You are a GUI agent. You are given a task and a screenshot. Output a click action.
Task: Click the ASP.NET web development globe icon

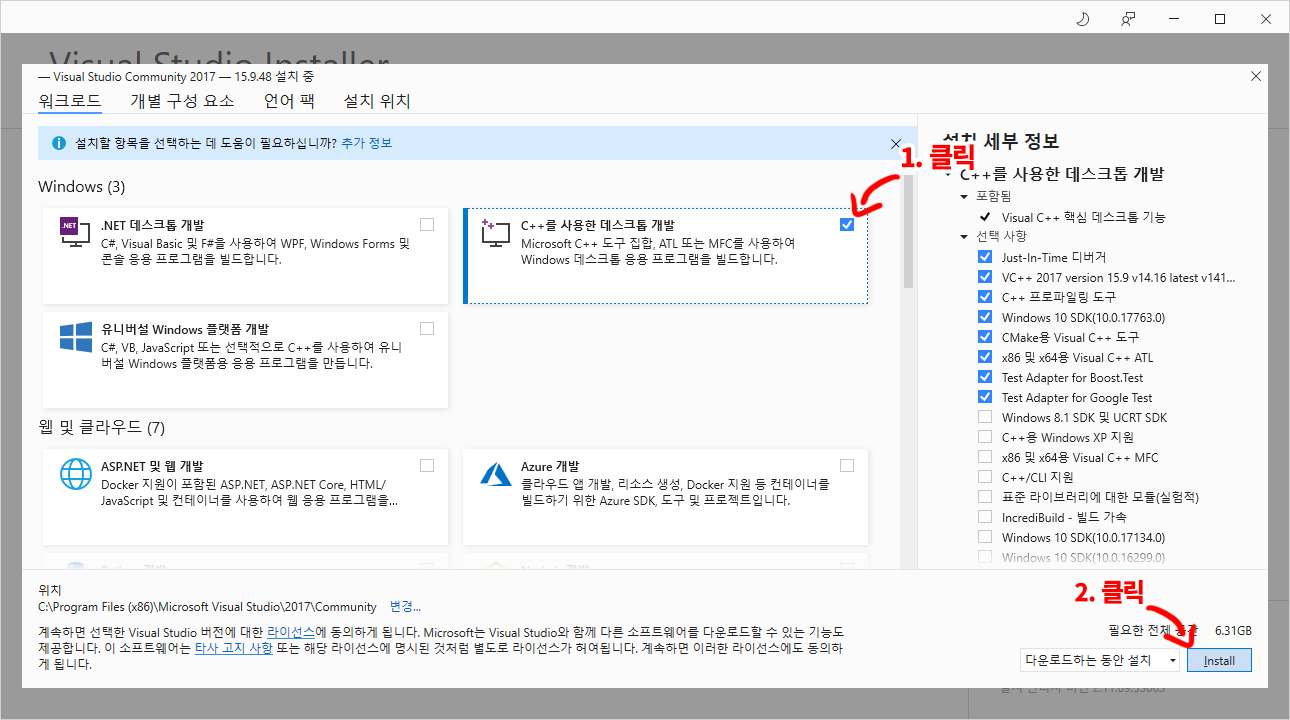[76, 474]
